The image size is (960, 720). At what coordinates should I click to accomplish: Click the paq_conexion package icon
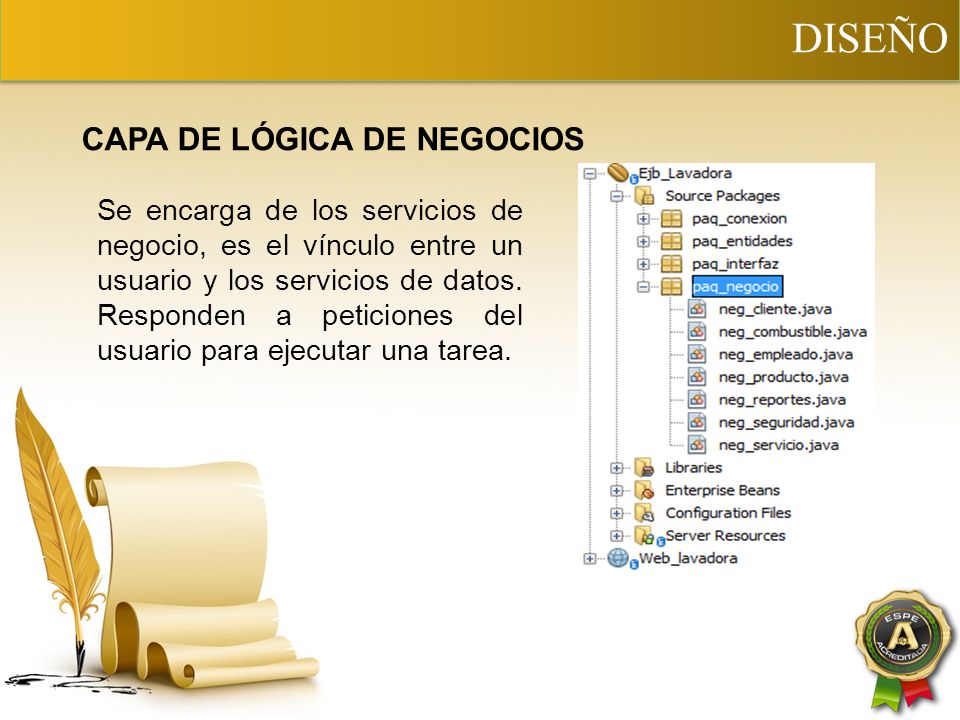point(672,219)
